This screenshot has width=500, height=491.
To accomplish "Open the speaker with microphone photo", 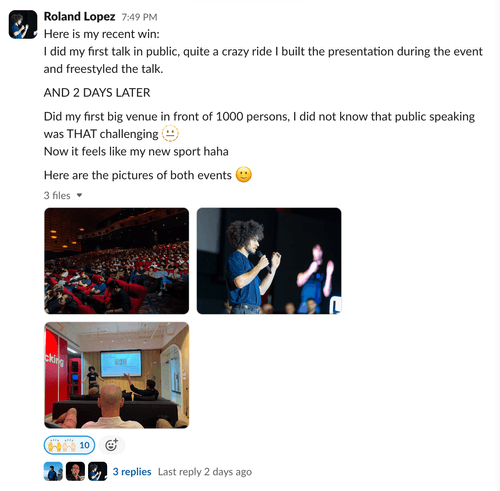I will (x=269, y=261).
